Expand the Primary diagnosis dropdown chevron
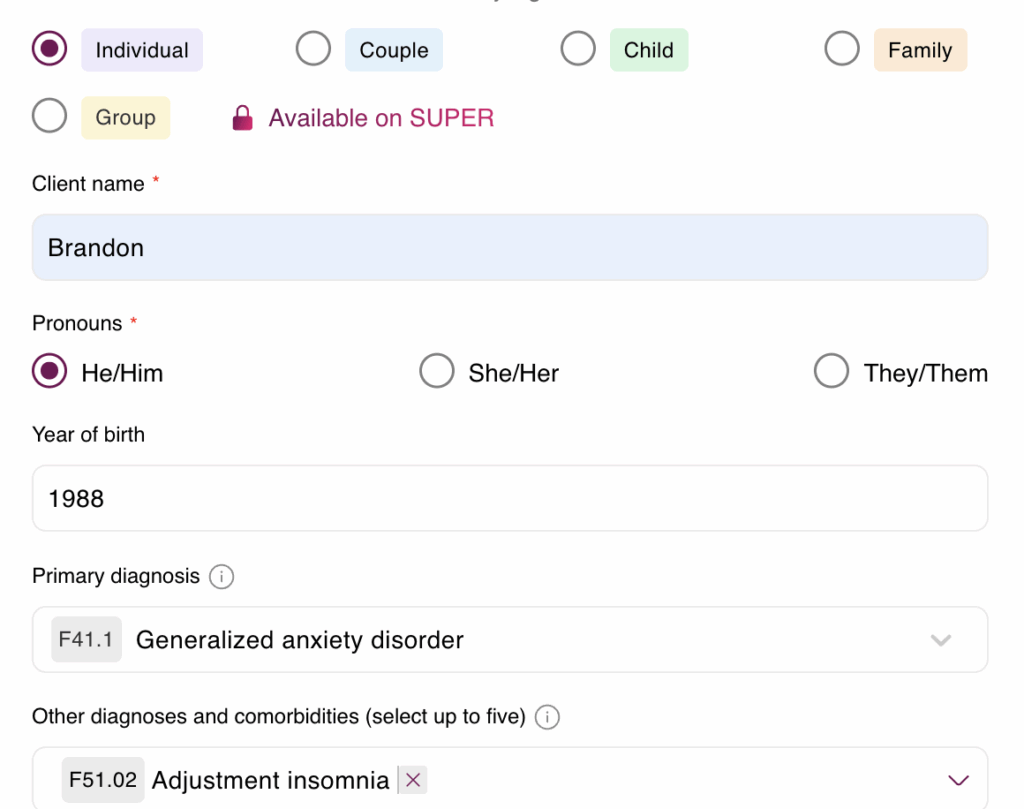Viewport: 1024px width, 809px height. click(940, 640)
